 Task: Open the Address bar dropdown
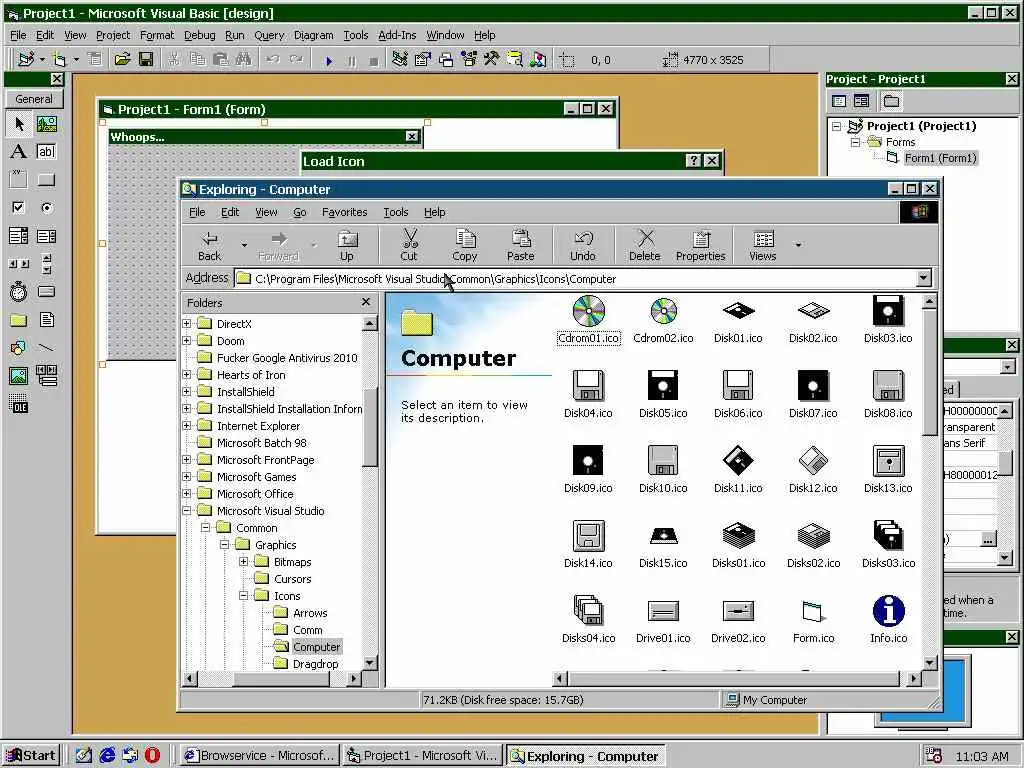click(x=923, y=279)
